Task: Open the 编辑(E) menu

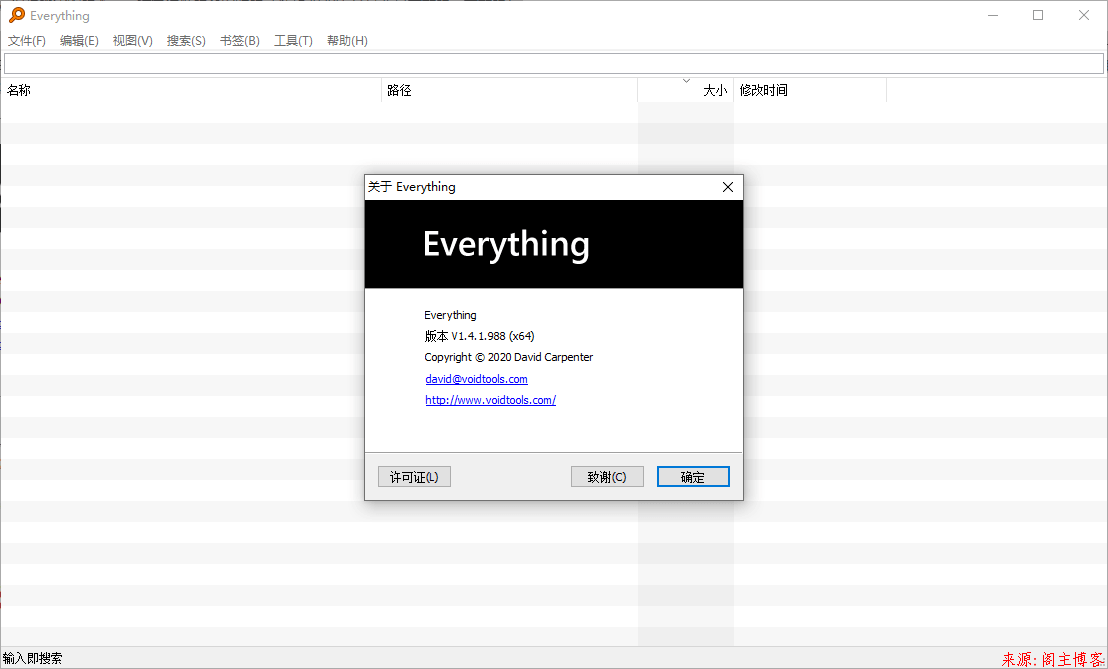Action: (79, 41)
